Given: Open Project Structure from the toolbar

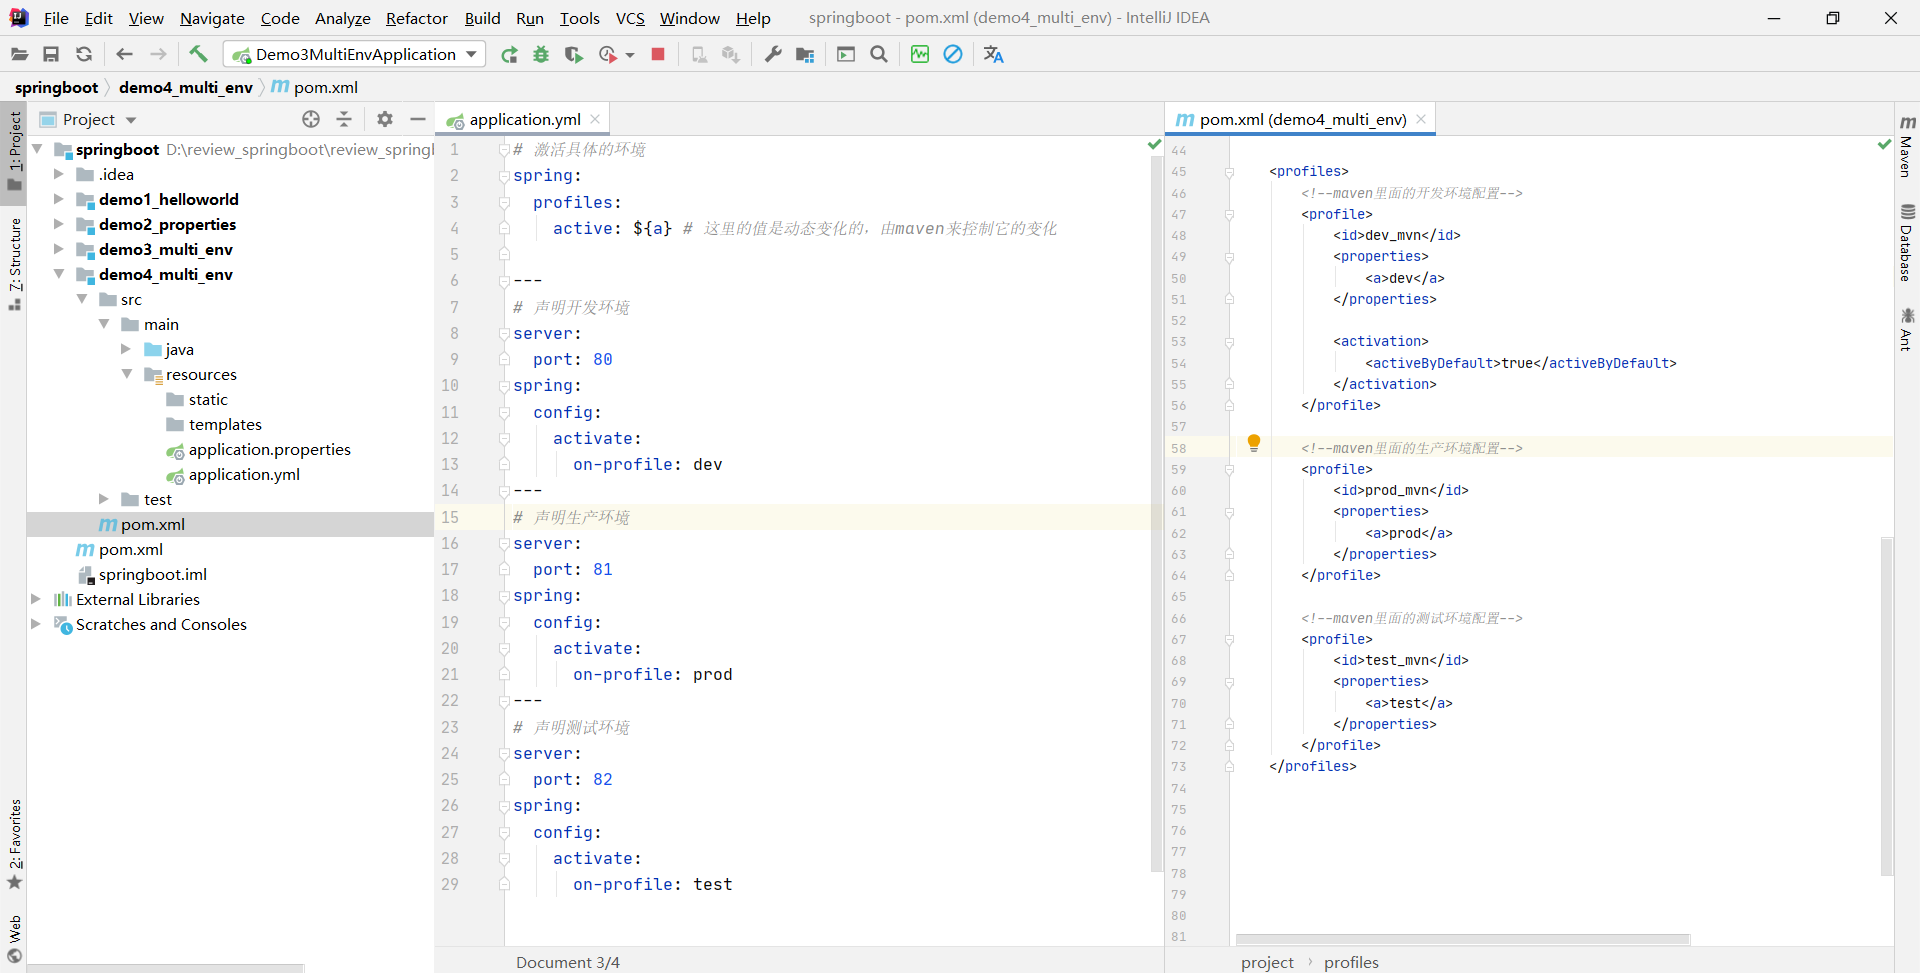Looking at the screenshot, I should [x=805, y=54].
